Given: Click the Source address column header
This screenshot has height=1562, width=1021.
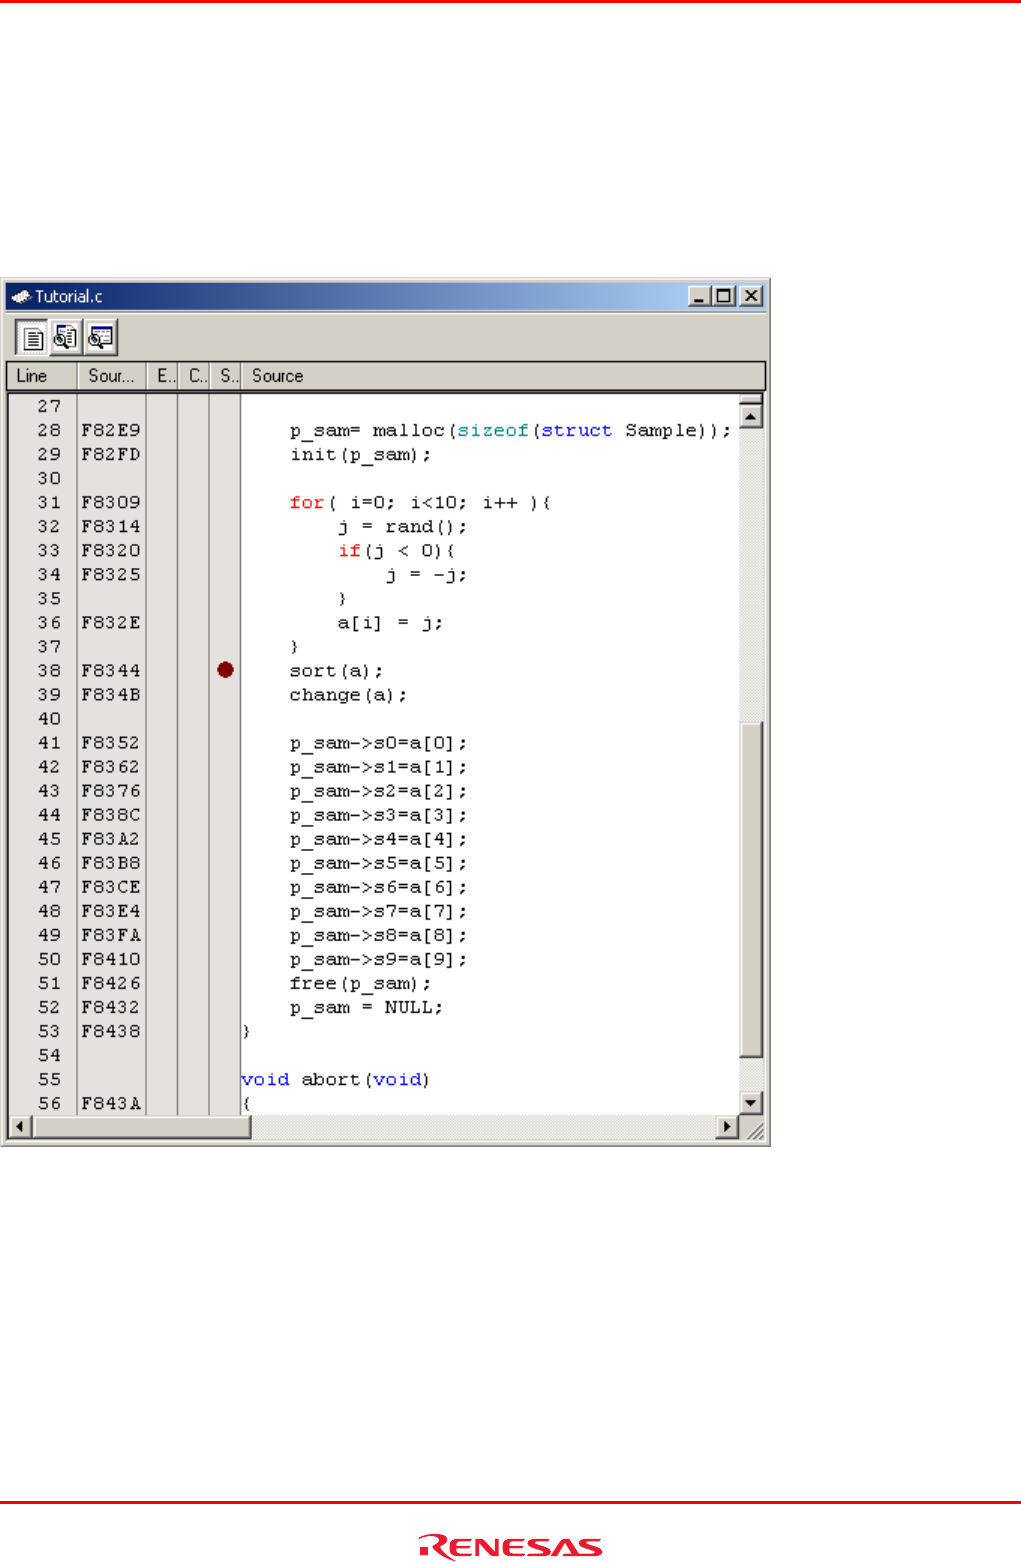Looking at the screenshot, I should point(111,376).
